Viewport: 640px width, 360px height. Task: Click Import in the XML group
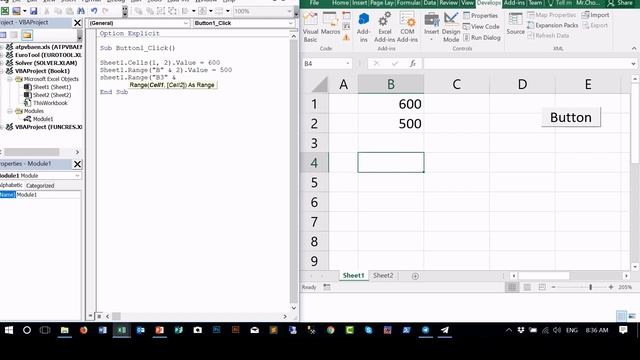596,15
